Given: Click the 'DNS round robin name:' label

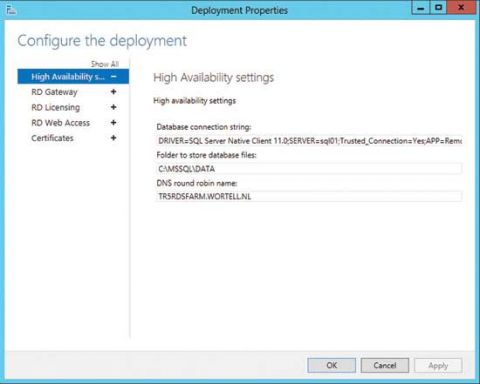Looking at the screenshot, I should (197, 183).
